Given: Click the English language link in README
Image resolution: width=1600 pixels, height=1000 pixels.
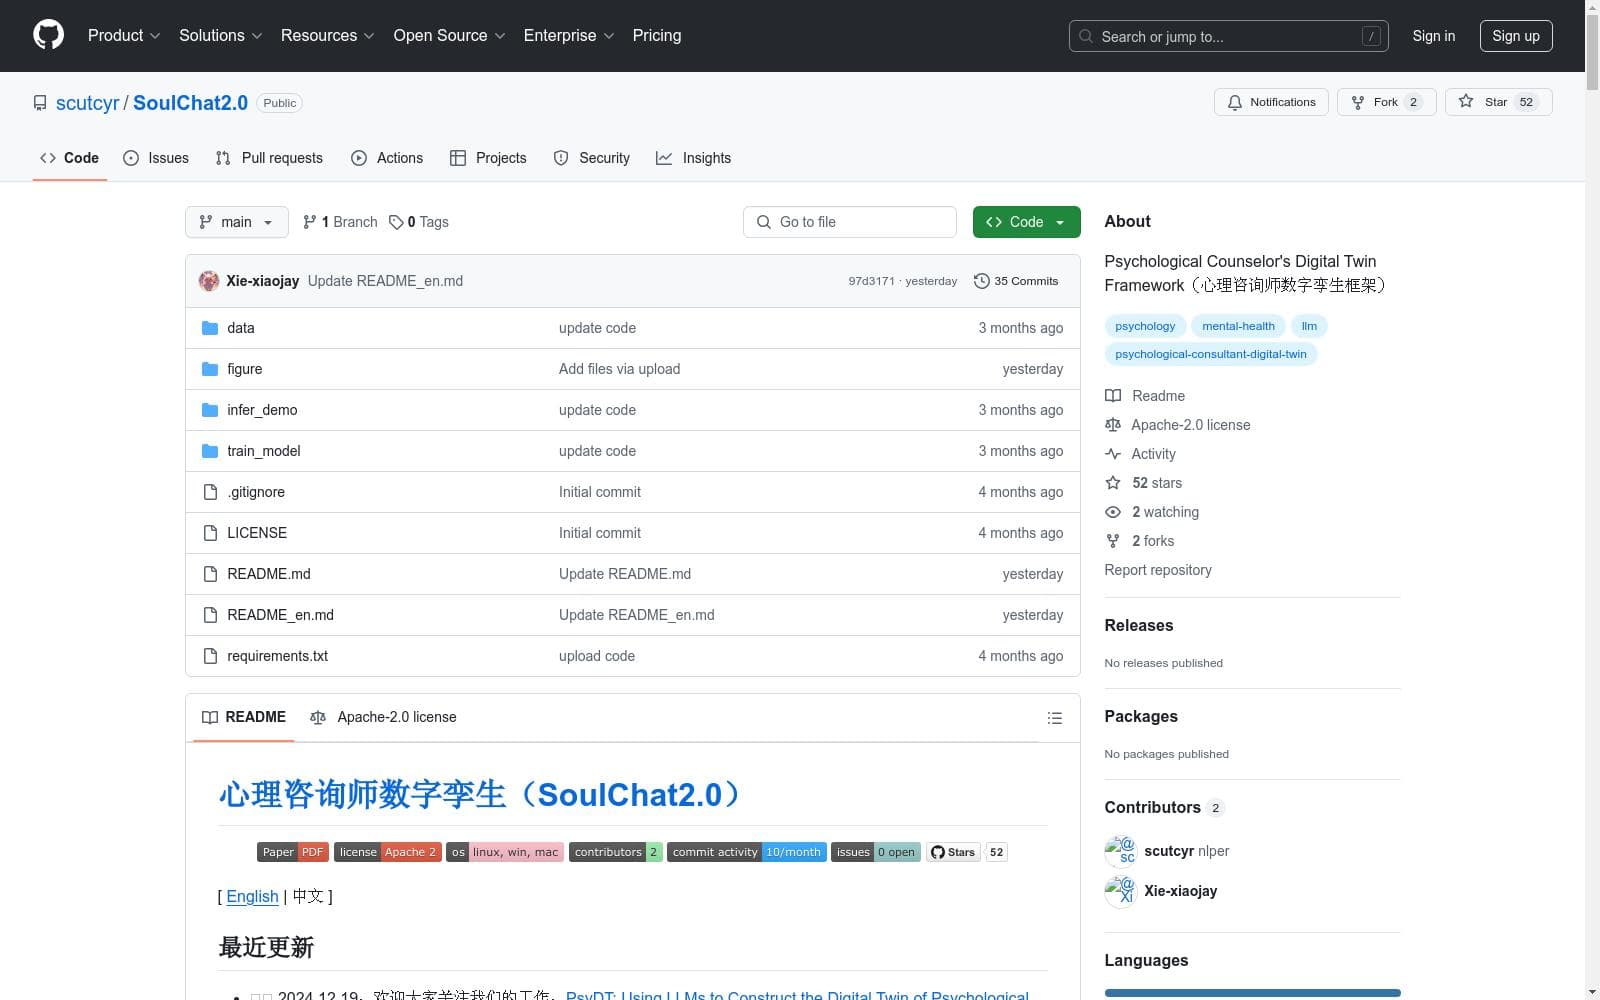Looking at the screenshot, I should click(252, 896).
